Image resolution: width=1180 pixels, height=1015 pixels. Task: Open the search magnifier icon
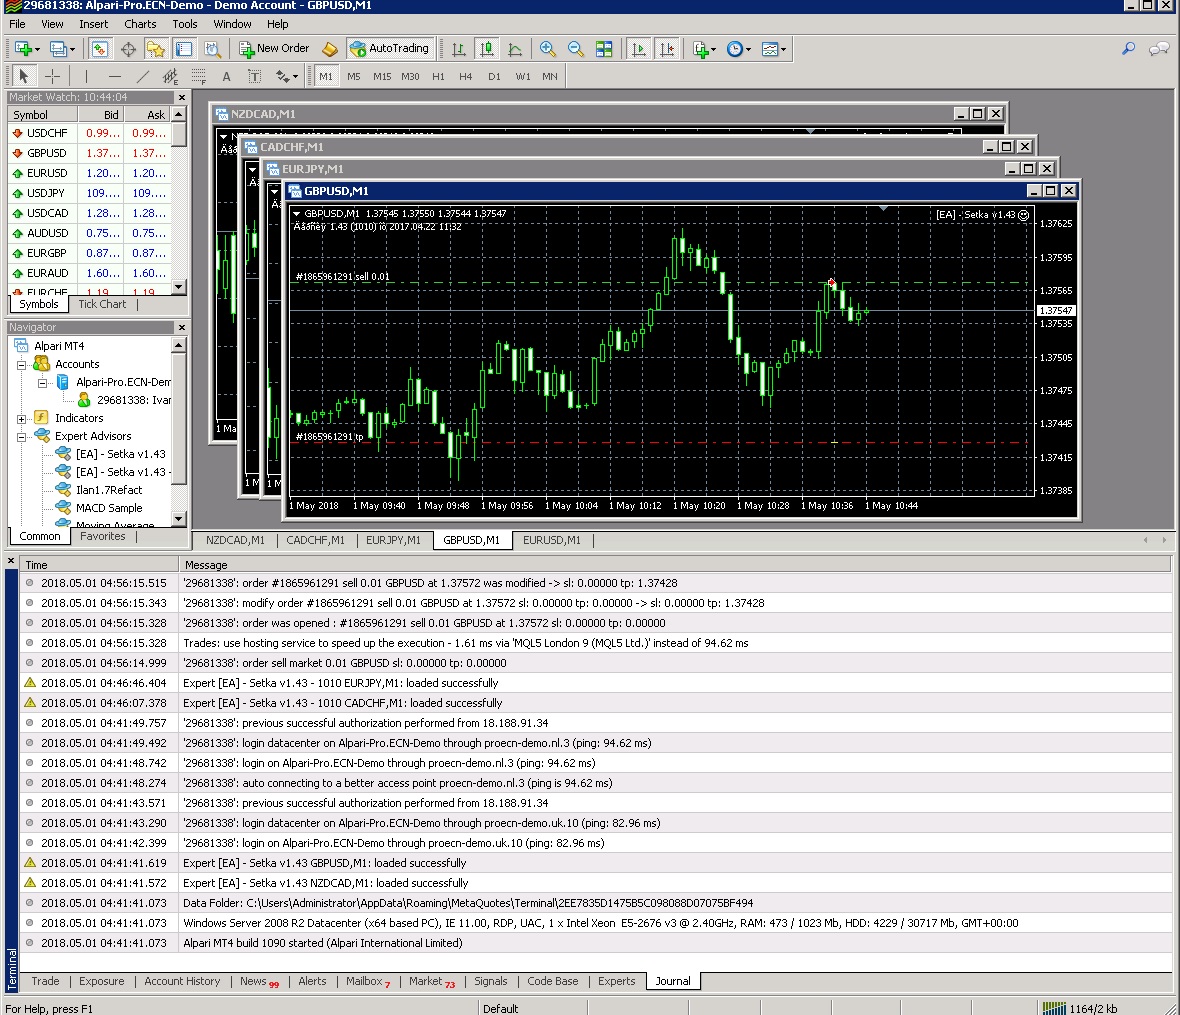(1128, 49)
